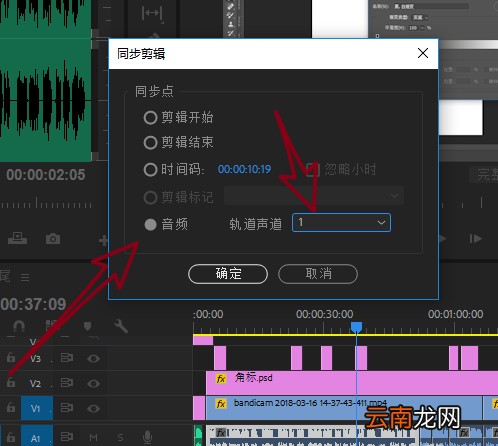
Task: Check the 忽略小时 checkbox
Action: tap(313, 169)
